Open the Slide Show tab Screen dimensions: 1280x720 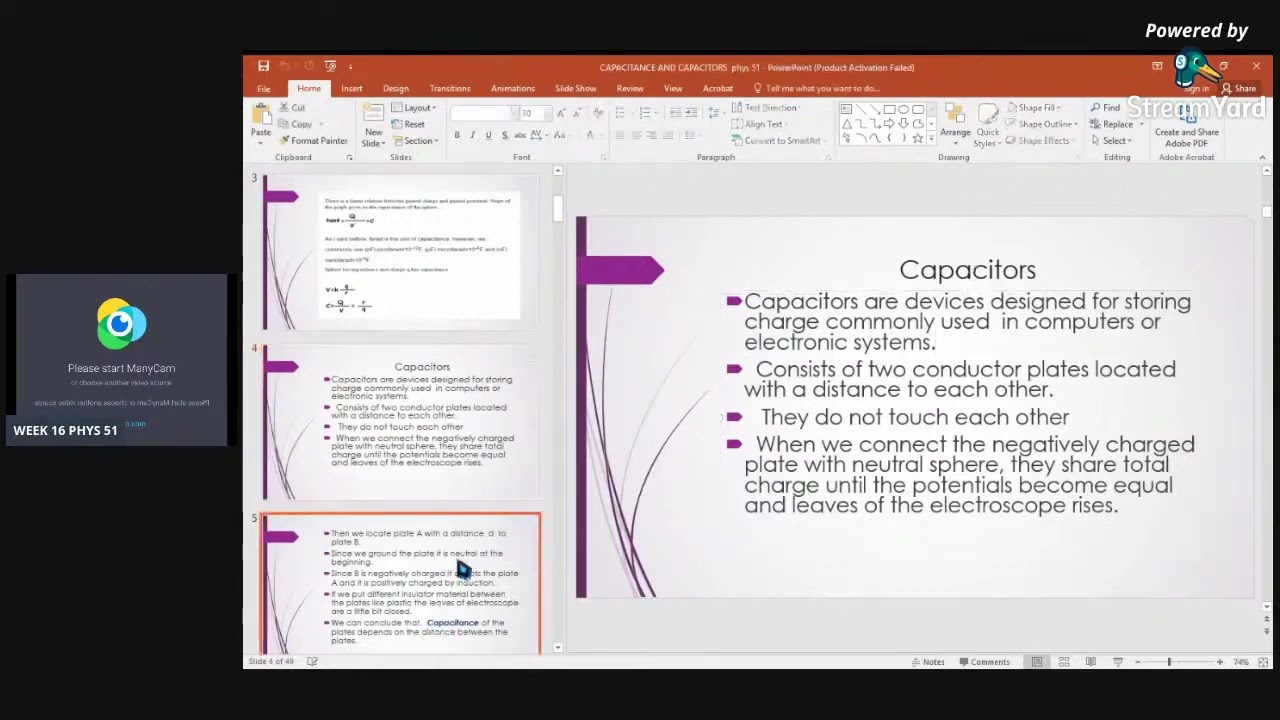point(576,89)
